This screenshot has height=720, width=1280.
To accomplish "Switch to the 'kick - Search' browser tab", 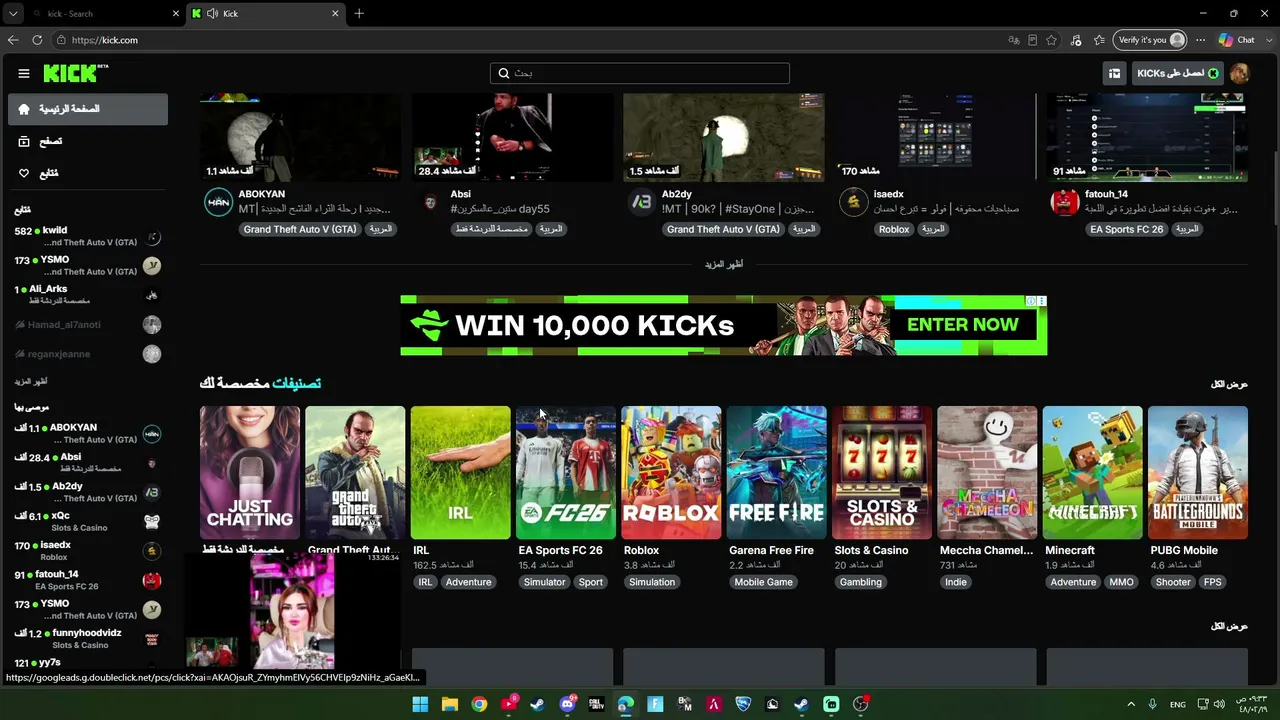I will 105,14.
